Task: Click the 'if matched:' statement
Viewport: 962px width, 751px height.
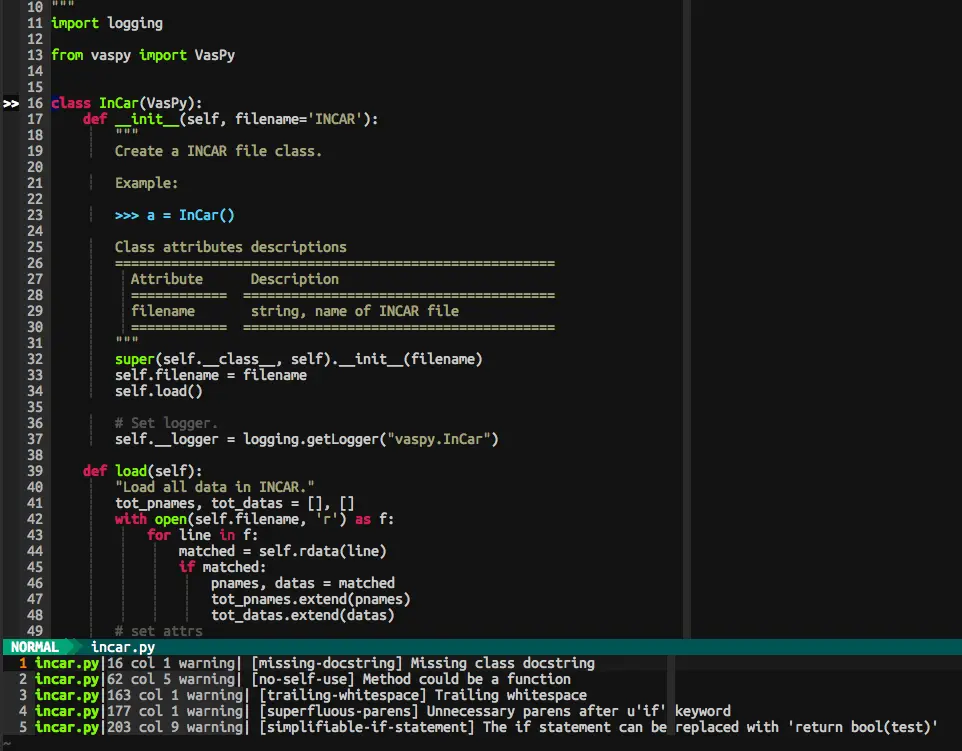Action: pyautogui.click(x=223, y=567)
